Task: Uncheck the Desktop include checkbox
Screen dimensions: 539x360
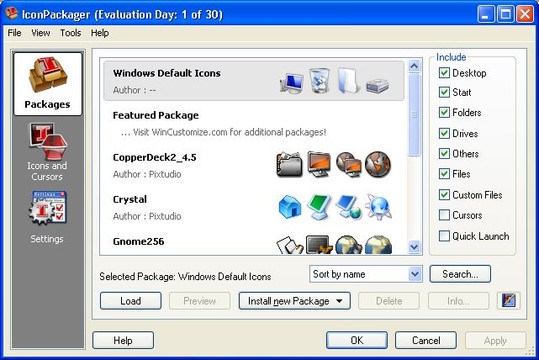Action: click(x=444, y=73)
